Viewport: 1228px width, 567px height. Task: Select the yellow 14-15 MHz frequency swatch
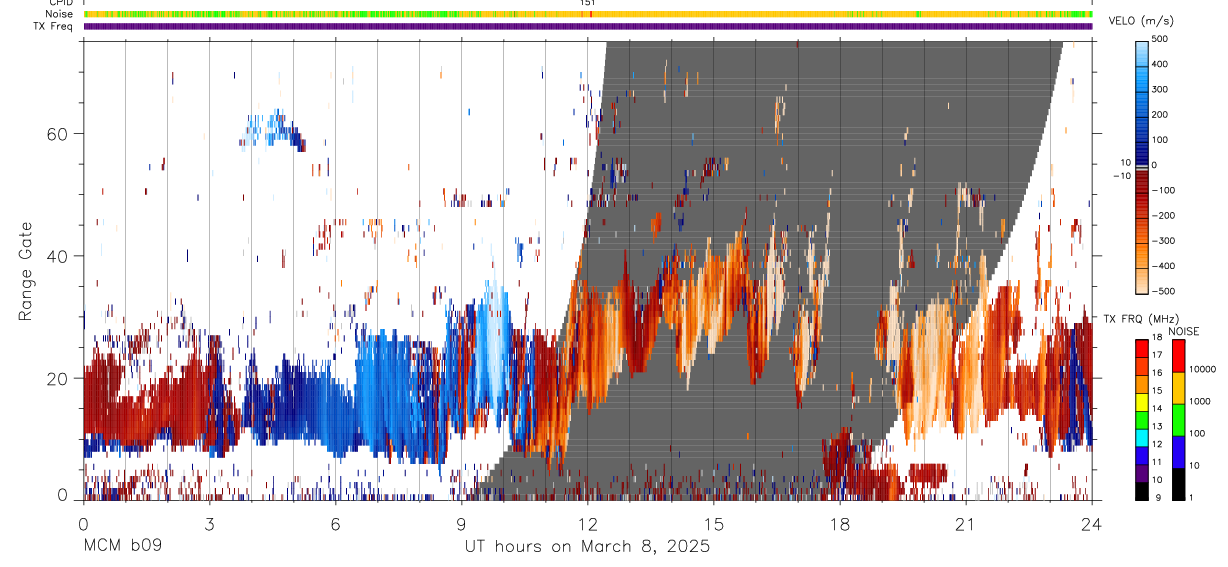[x=1142, y=401]
